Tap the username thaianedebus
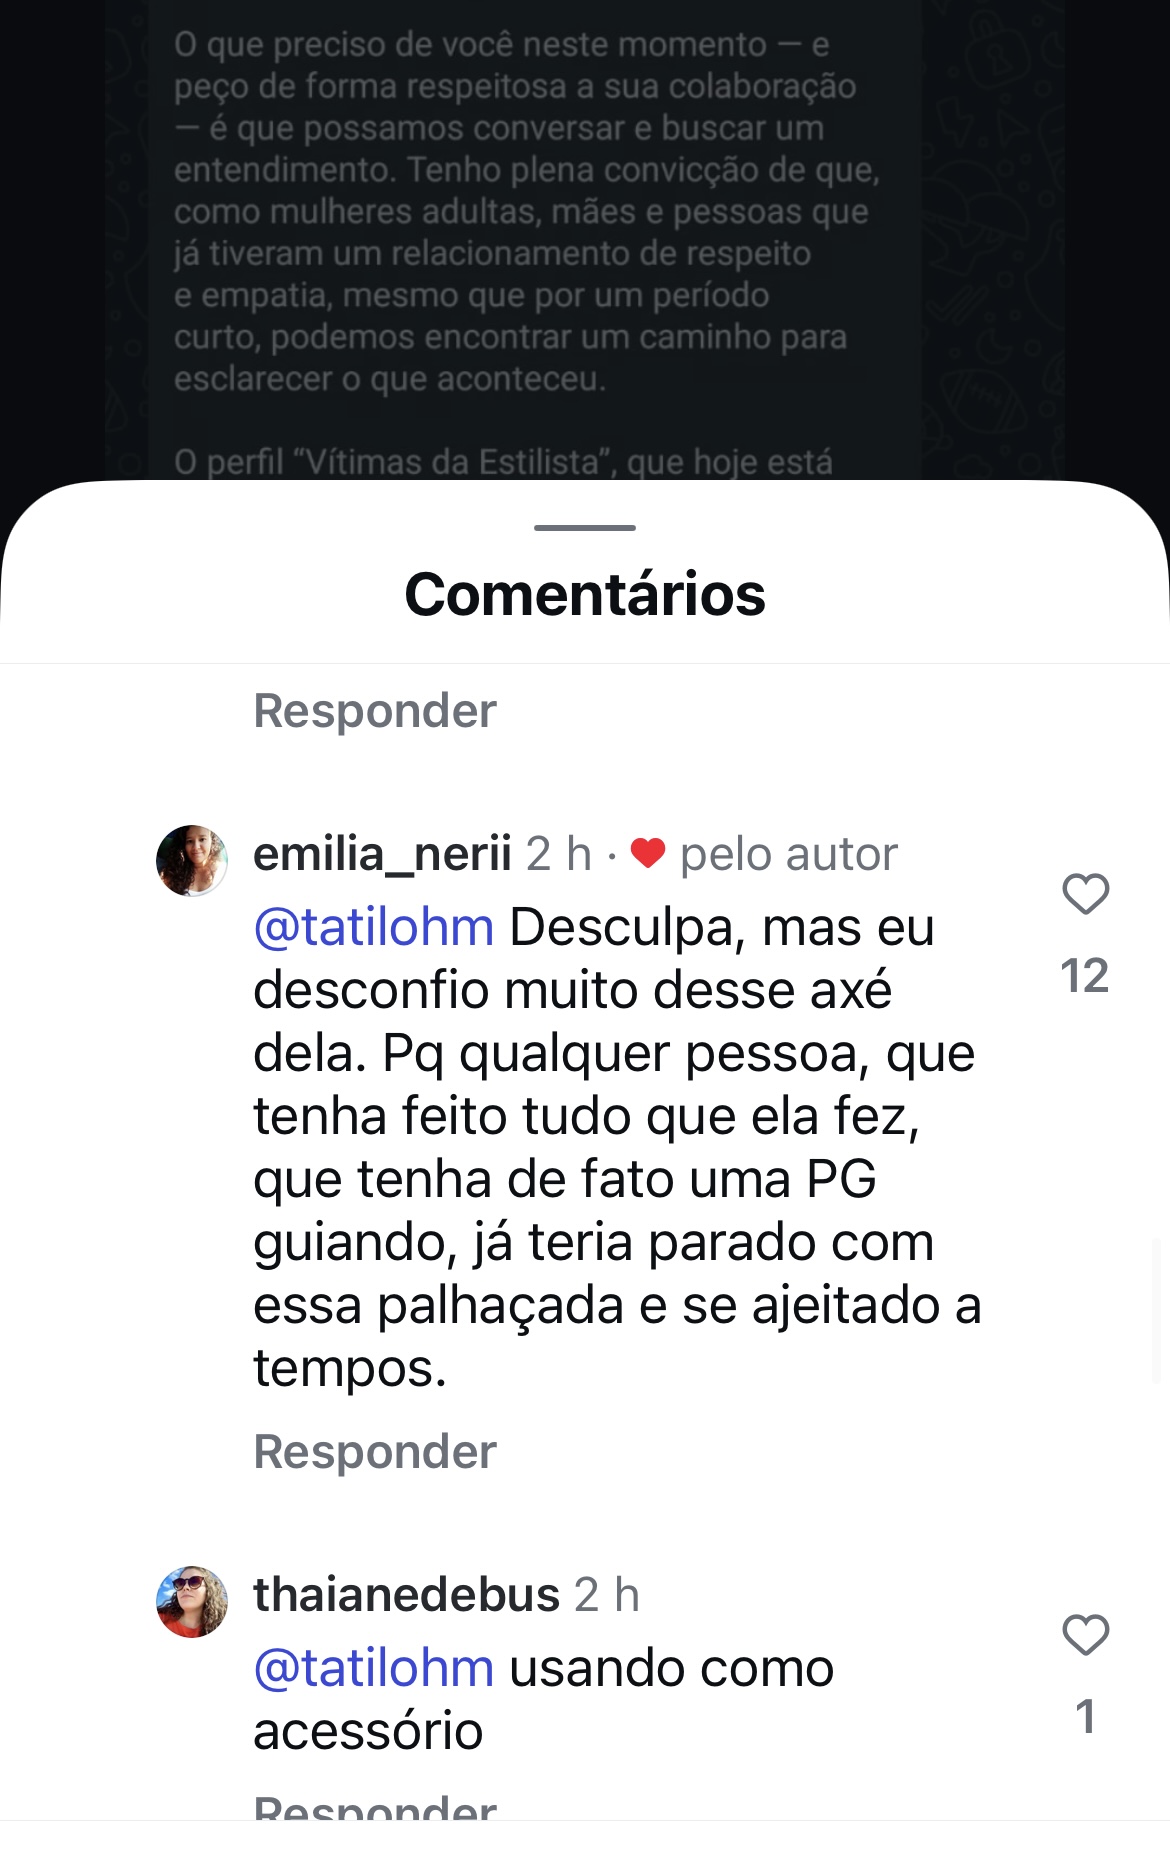The image size is (1170, 1850). pyautogui.click(x=406, y=1594)
